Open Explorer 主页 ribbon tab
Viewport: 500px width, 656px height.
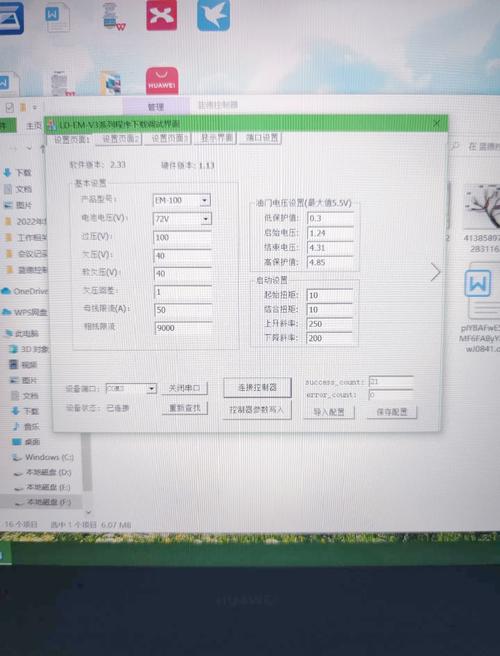coord(33,125)
